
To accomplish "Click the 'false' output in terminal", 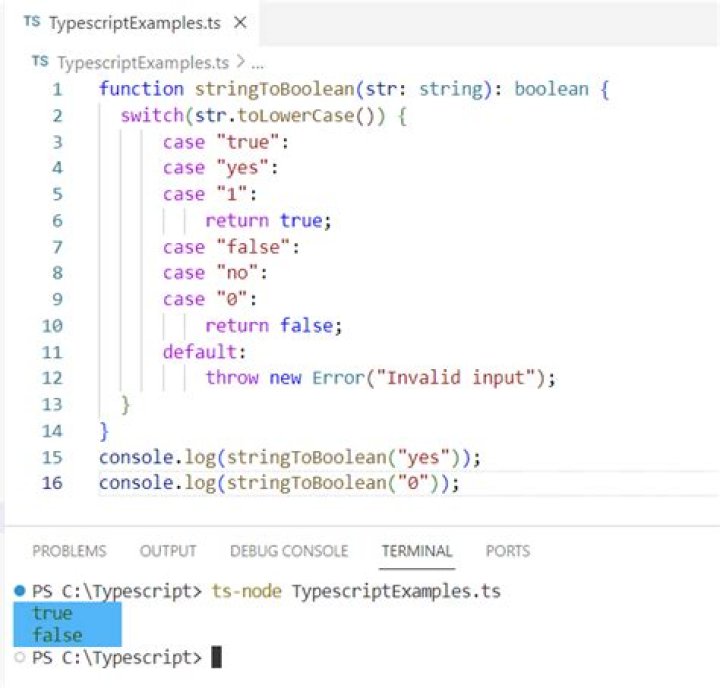I will pos(57,635).
